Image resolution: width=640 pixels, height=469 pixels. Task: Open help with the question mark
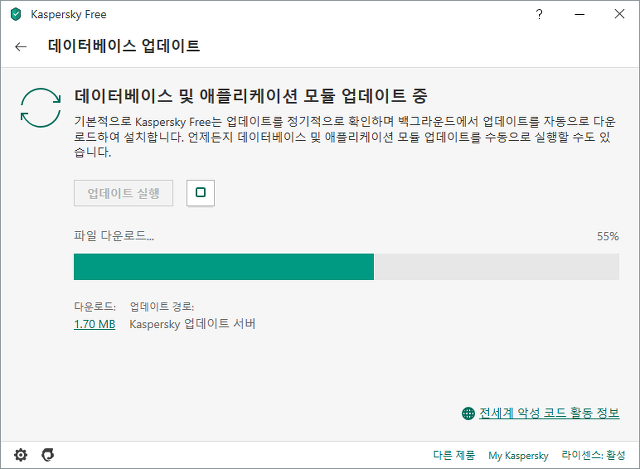point(539,14)
